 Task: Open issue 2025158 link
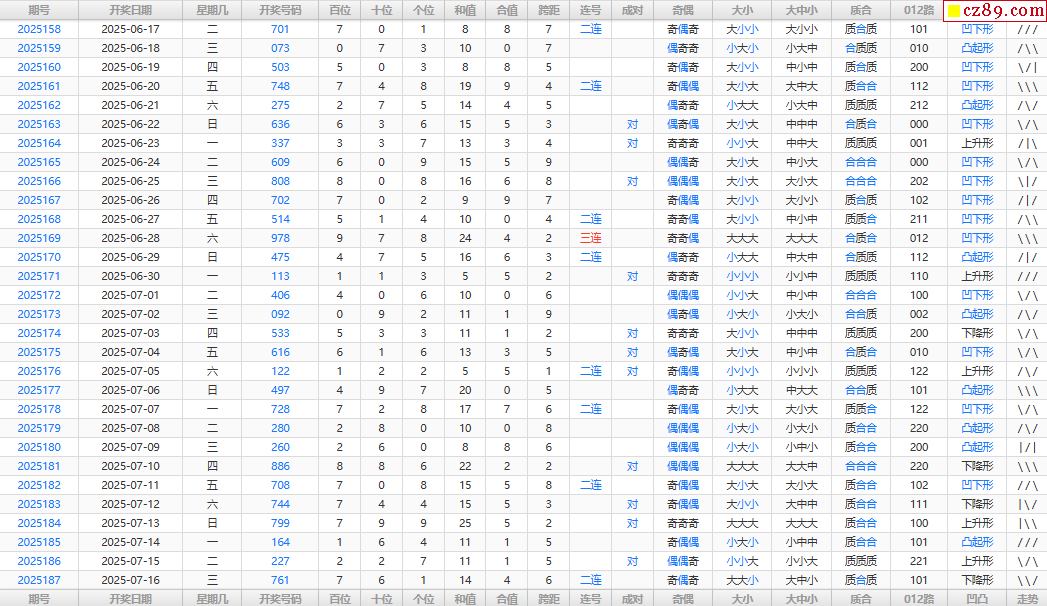click(39, 29)
